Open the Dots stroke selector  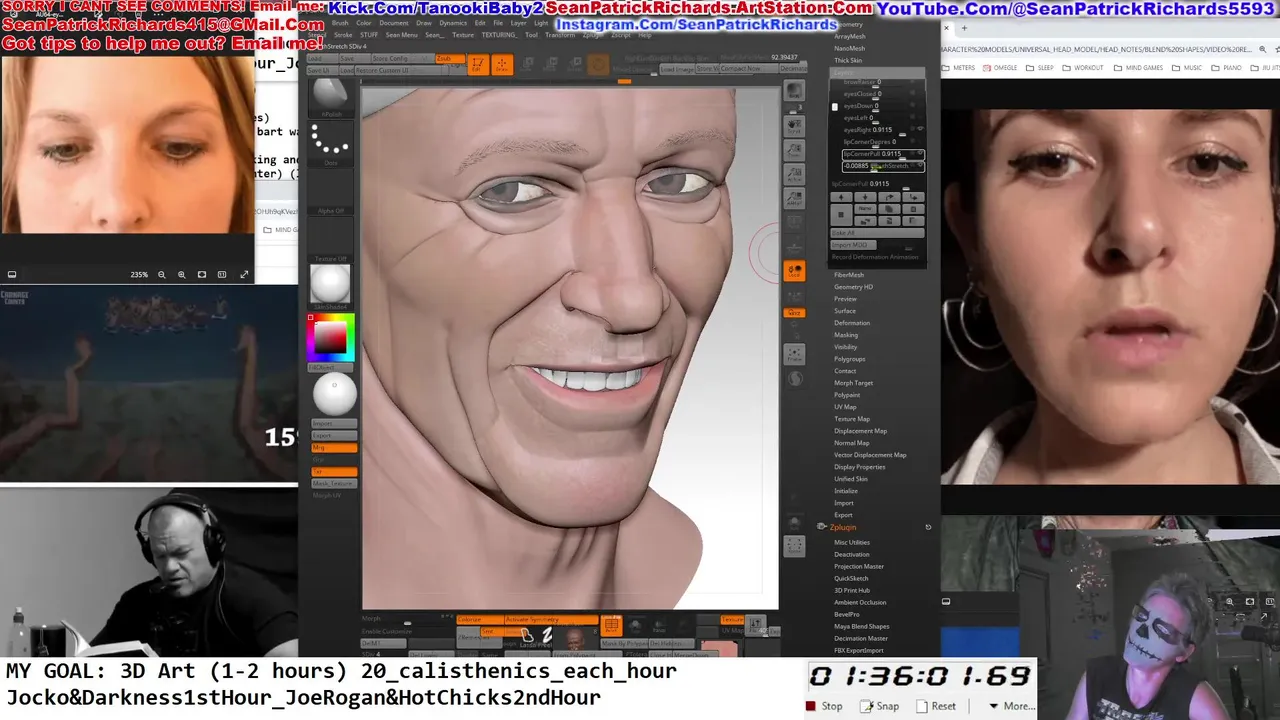330,143
